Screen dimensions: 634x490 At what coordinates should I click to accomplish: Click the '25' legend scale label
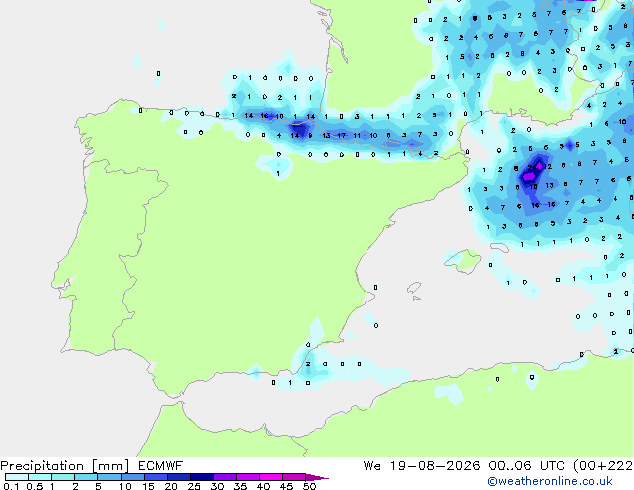194,486
